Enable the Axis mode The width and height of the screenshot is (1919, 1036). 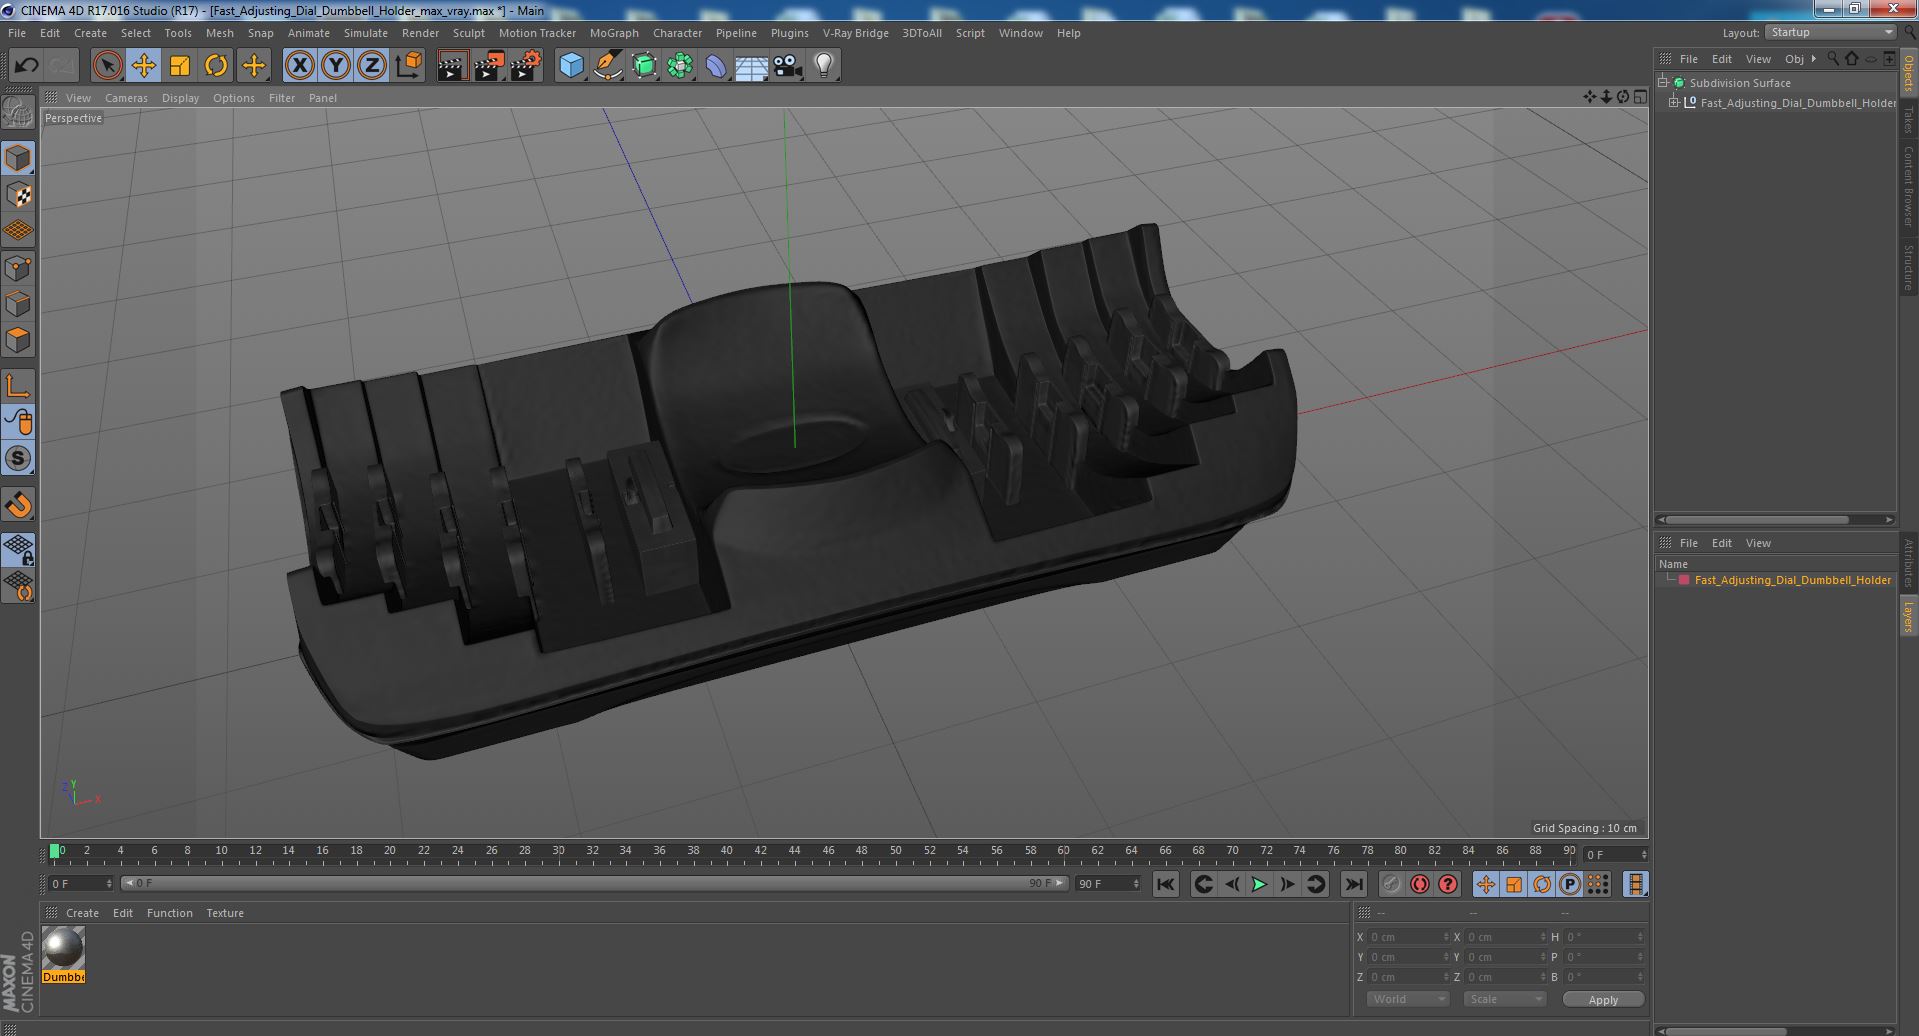18,386
